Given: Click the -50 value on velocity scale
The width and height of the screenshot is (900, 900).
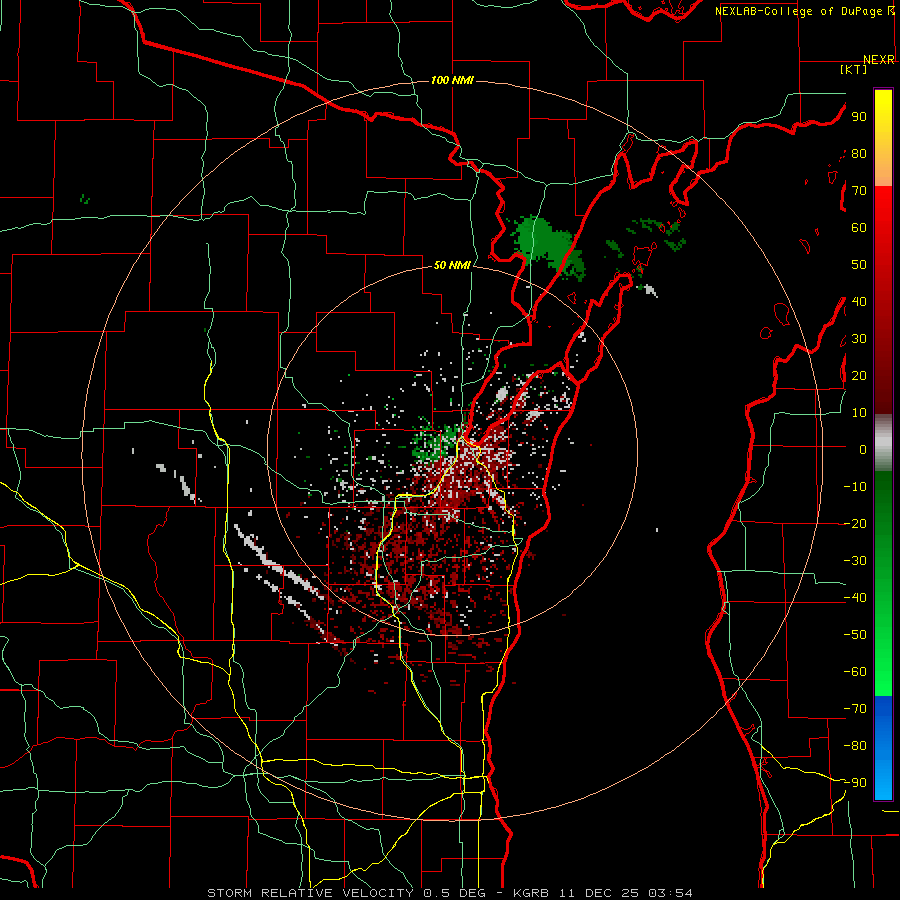Looking at the screenshot, I should pyautogui.click(x=855, y=635).
